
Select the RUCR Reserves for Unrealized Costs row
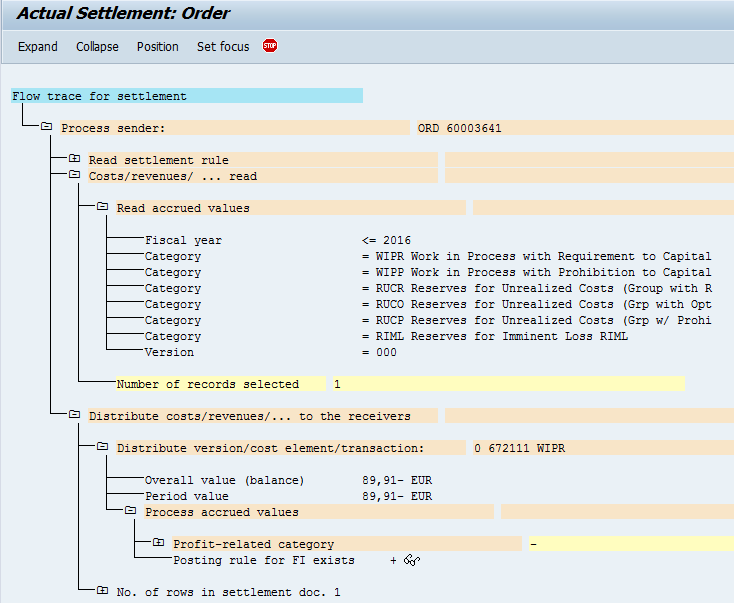(428, 288)
